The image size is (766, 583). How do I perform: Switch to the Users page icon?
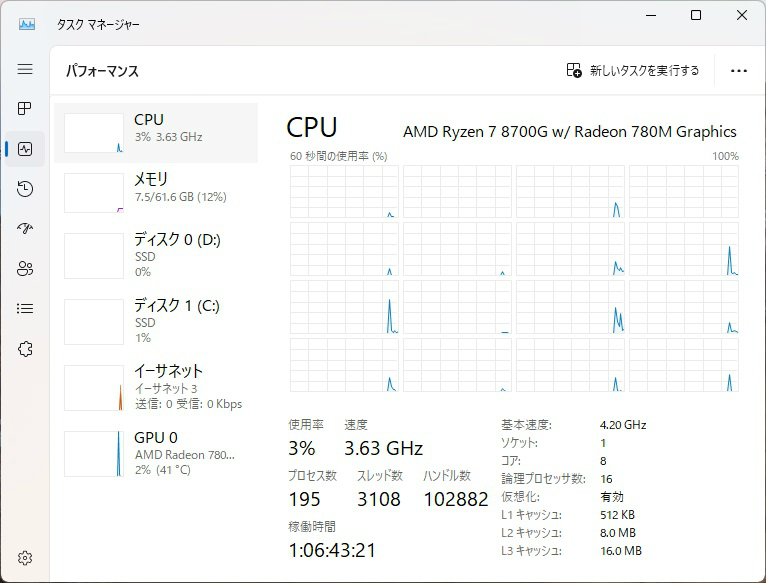(x=25, y=269)
